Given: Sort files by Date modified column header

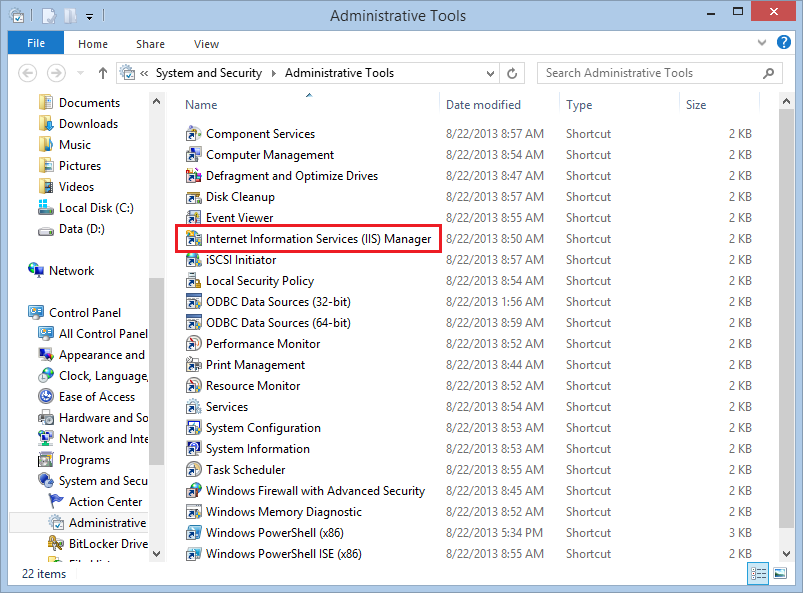Looking at the screenshot, I should coord(483,105).
